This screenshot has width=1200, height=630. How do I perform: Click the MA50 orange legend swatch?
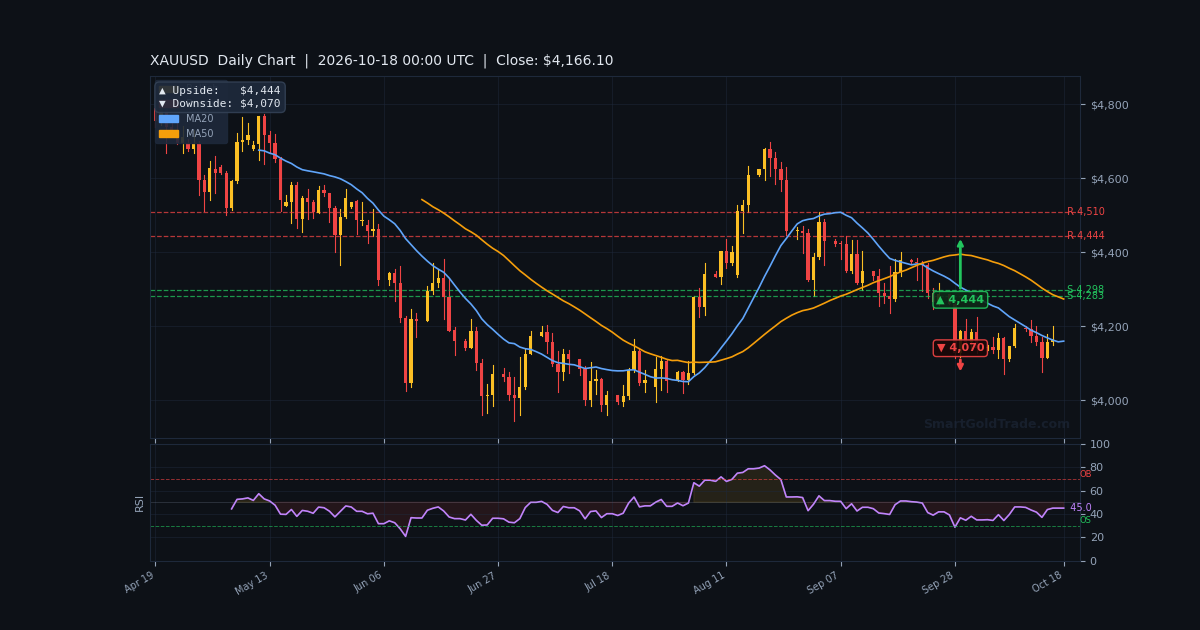169,134
